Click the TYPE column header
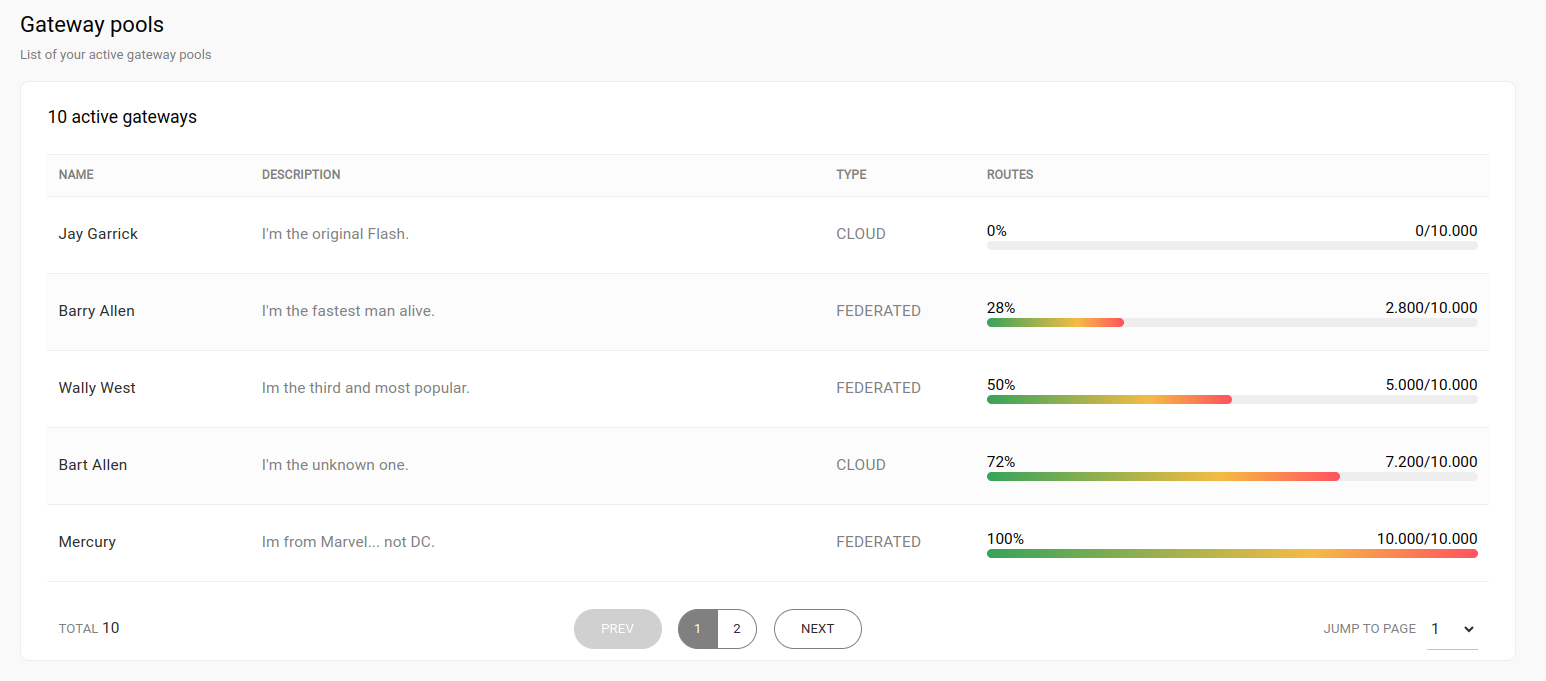 [851, 175]
